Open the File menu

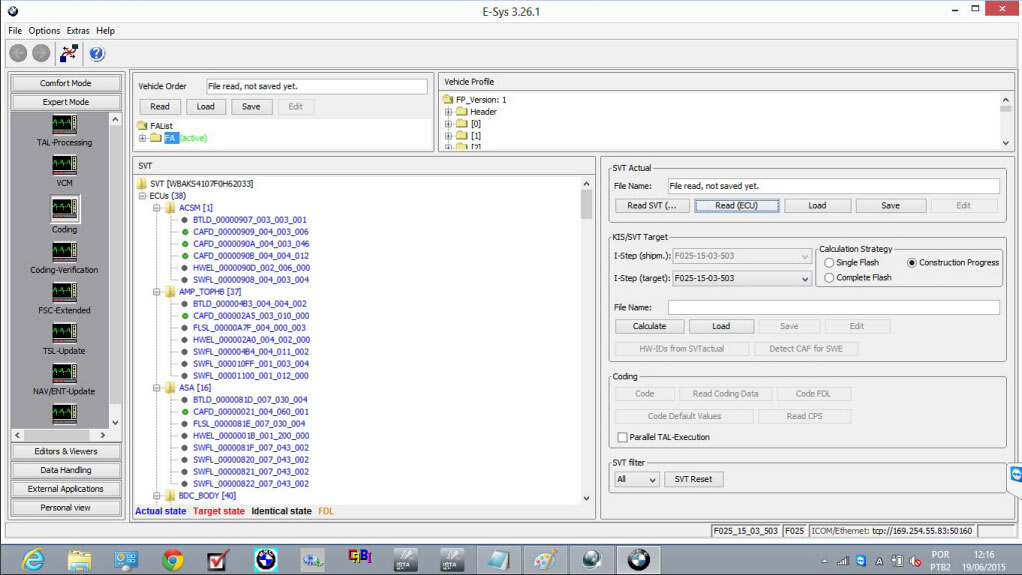(x=15, y=31)
